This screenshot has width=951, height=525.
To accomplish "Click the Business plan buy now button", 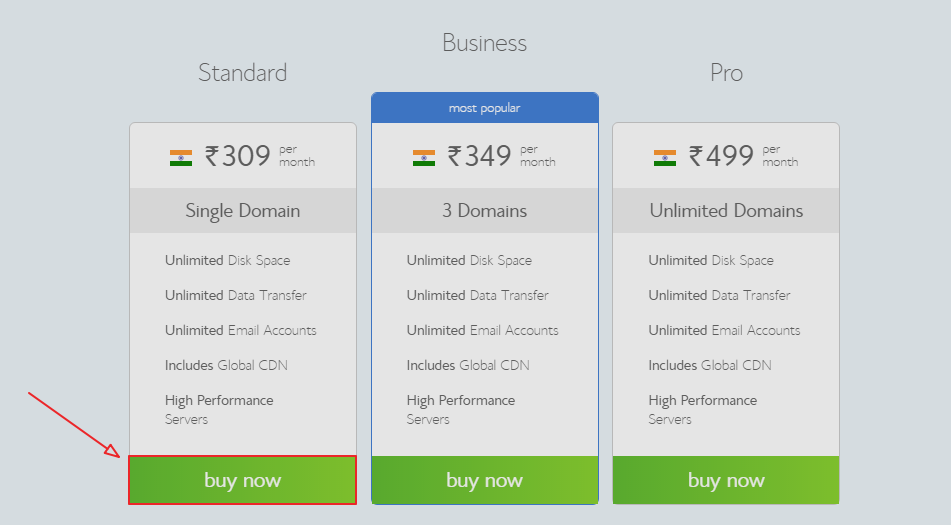I will click(485, 480).
